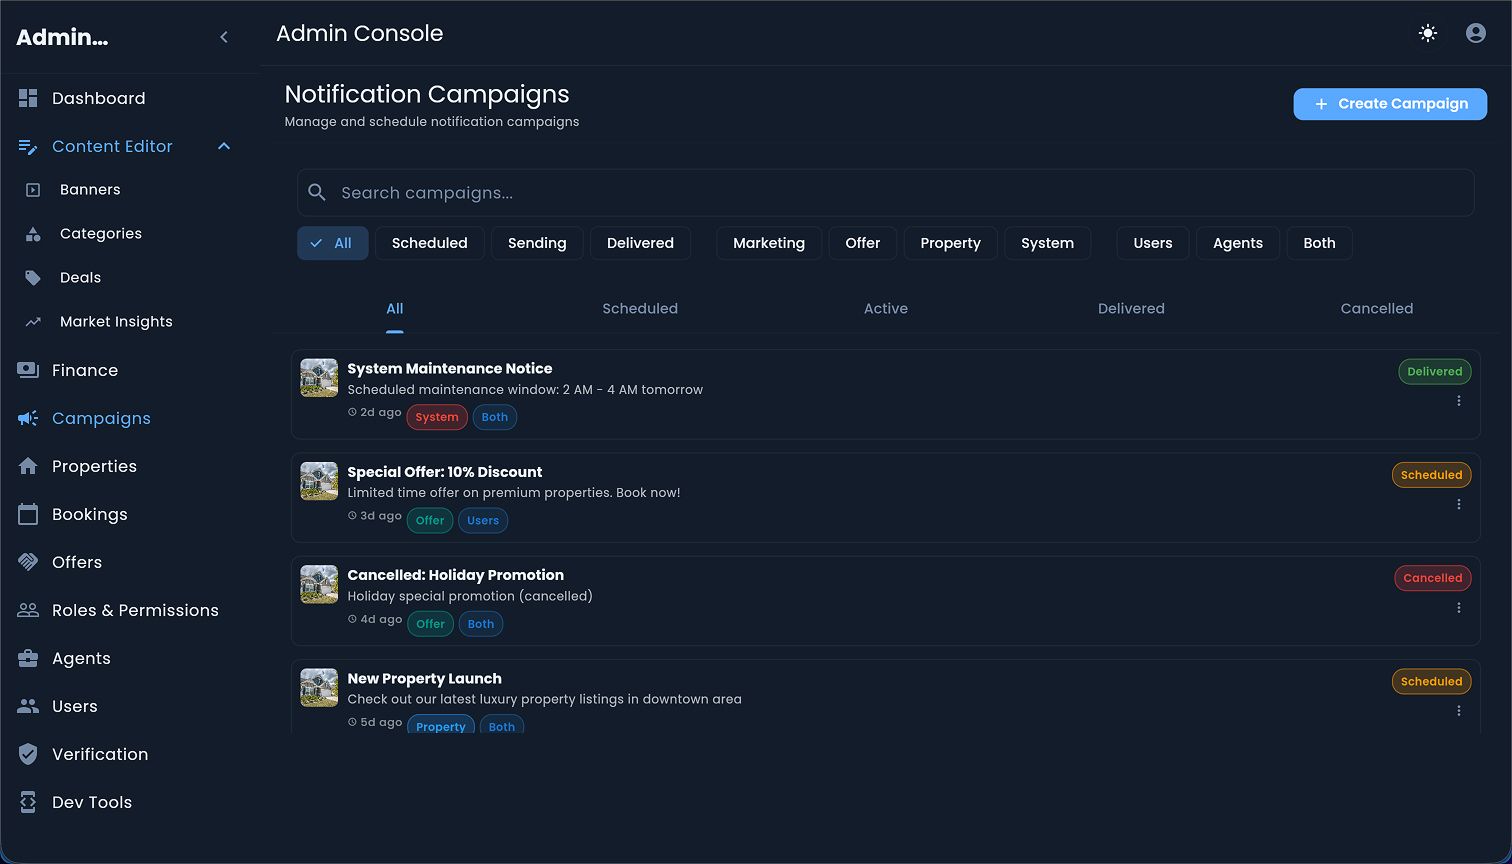Open Market Insights in the sidebar

[x=116, y=322]
